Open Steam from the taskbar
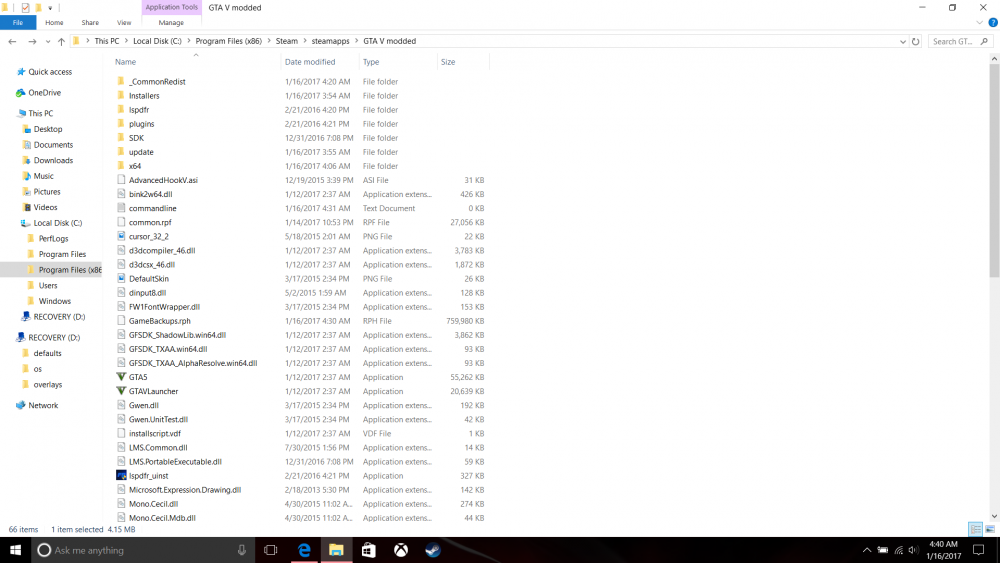Viewport: 1000px width, 563px height. (x=433, y=550)
